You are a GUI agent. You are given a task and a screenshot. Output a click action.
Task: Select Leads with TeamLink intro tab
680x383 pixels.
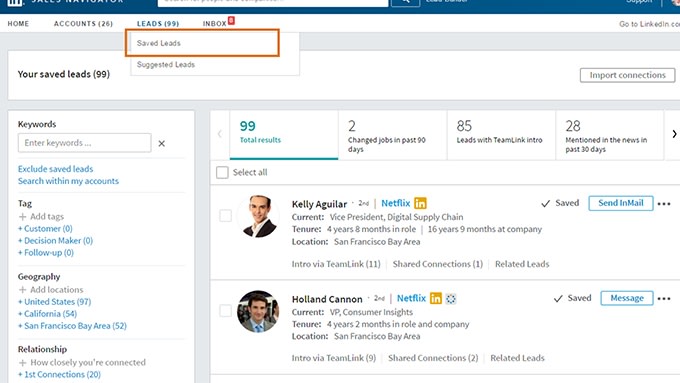pyautogui.click(x=501, y=134)
